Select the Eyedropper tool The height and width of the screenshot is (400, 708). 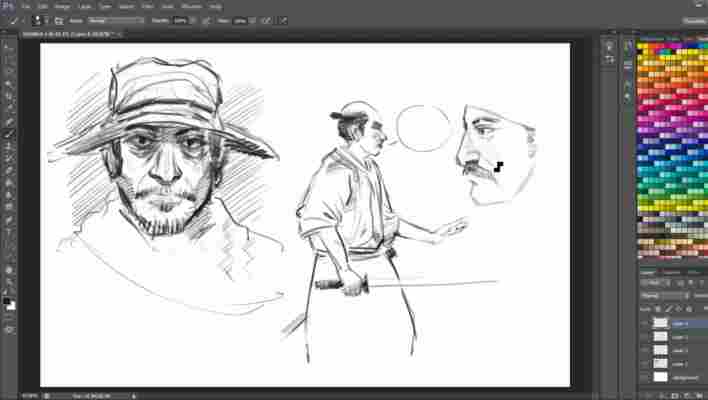tap(9, 109)
